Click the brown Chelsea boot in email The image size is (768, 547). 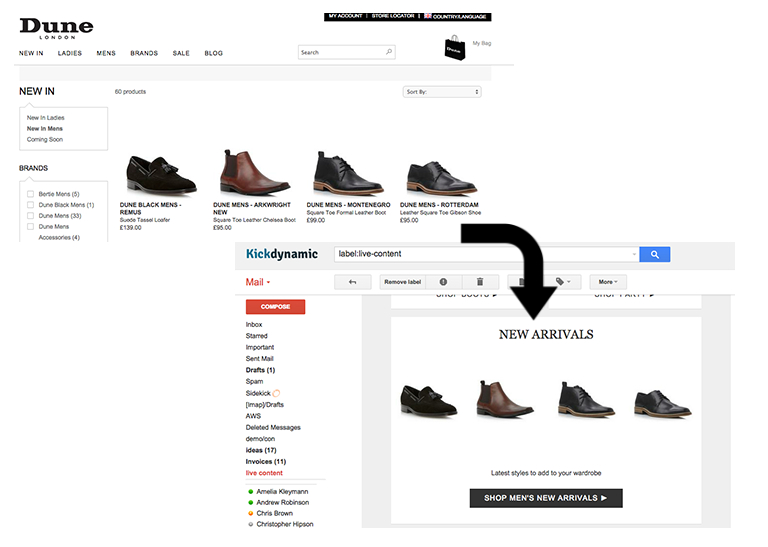pyautogui.click(x=504, y=399)
